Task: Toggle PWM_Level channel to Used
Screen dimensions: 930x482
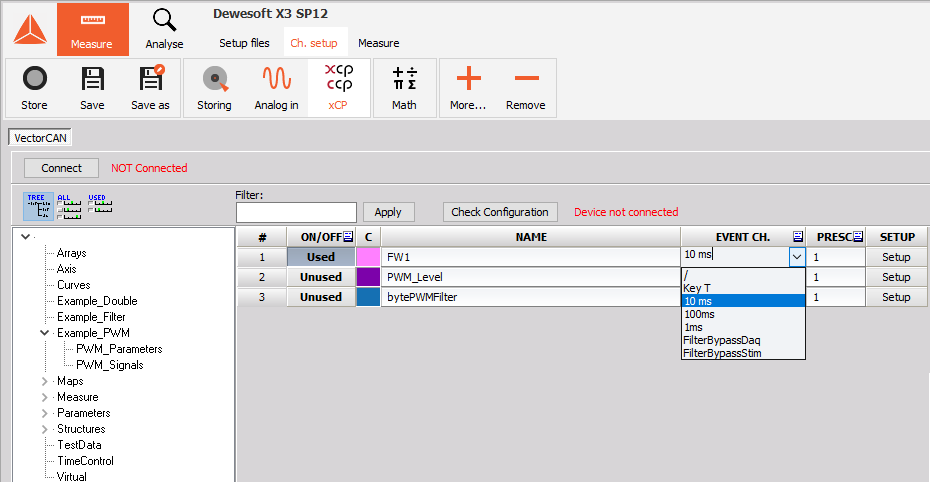Action: 321,277
